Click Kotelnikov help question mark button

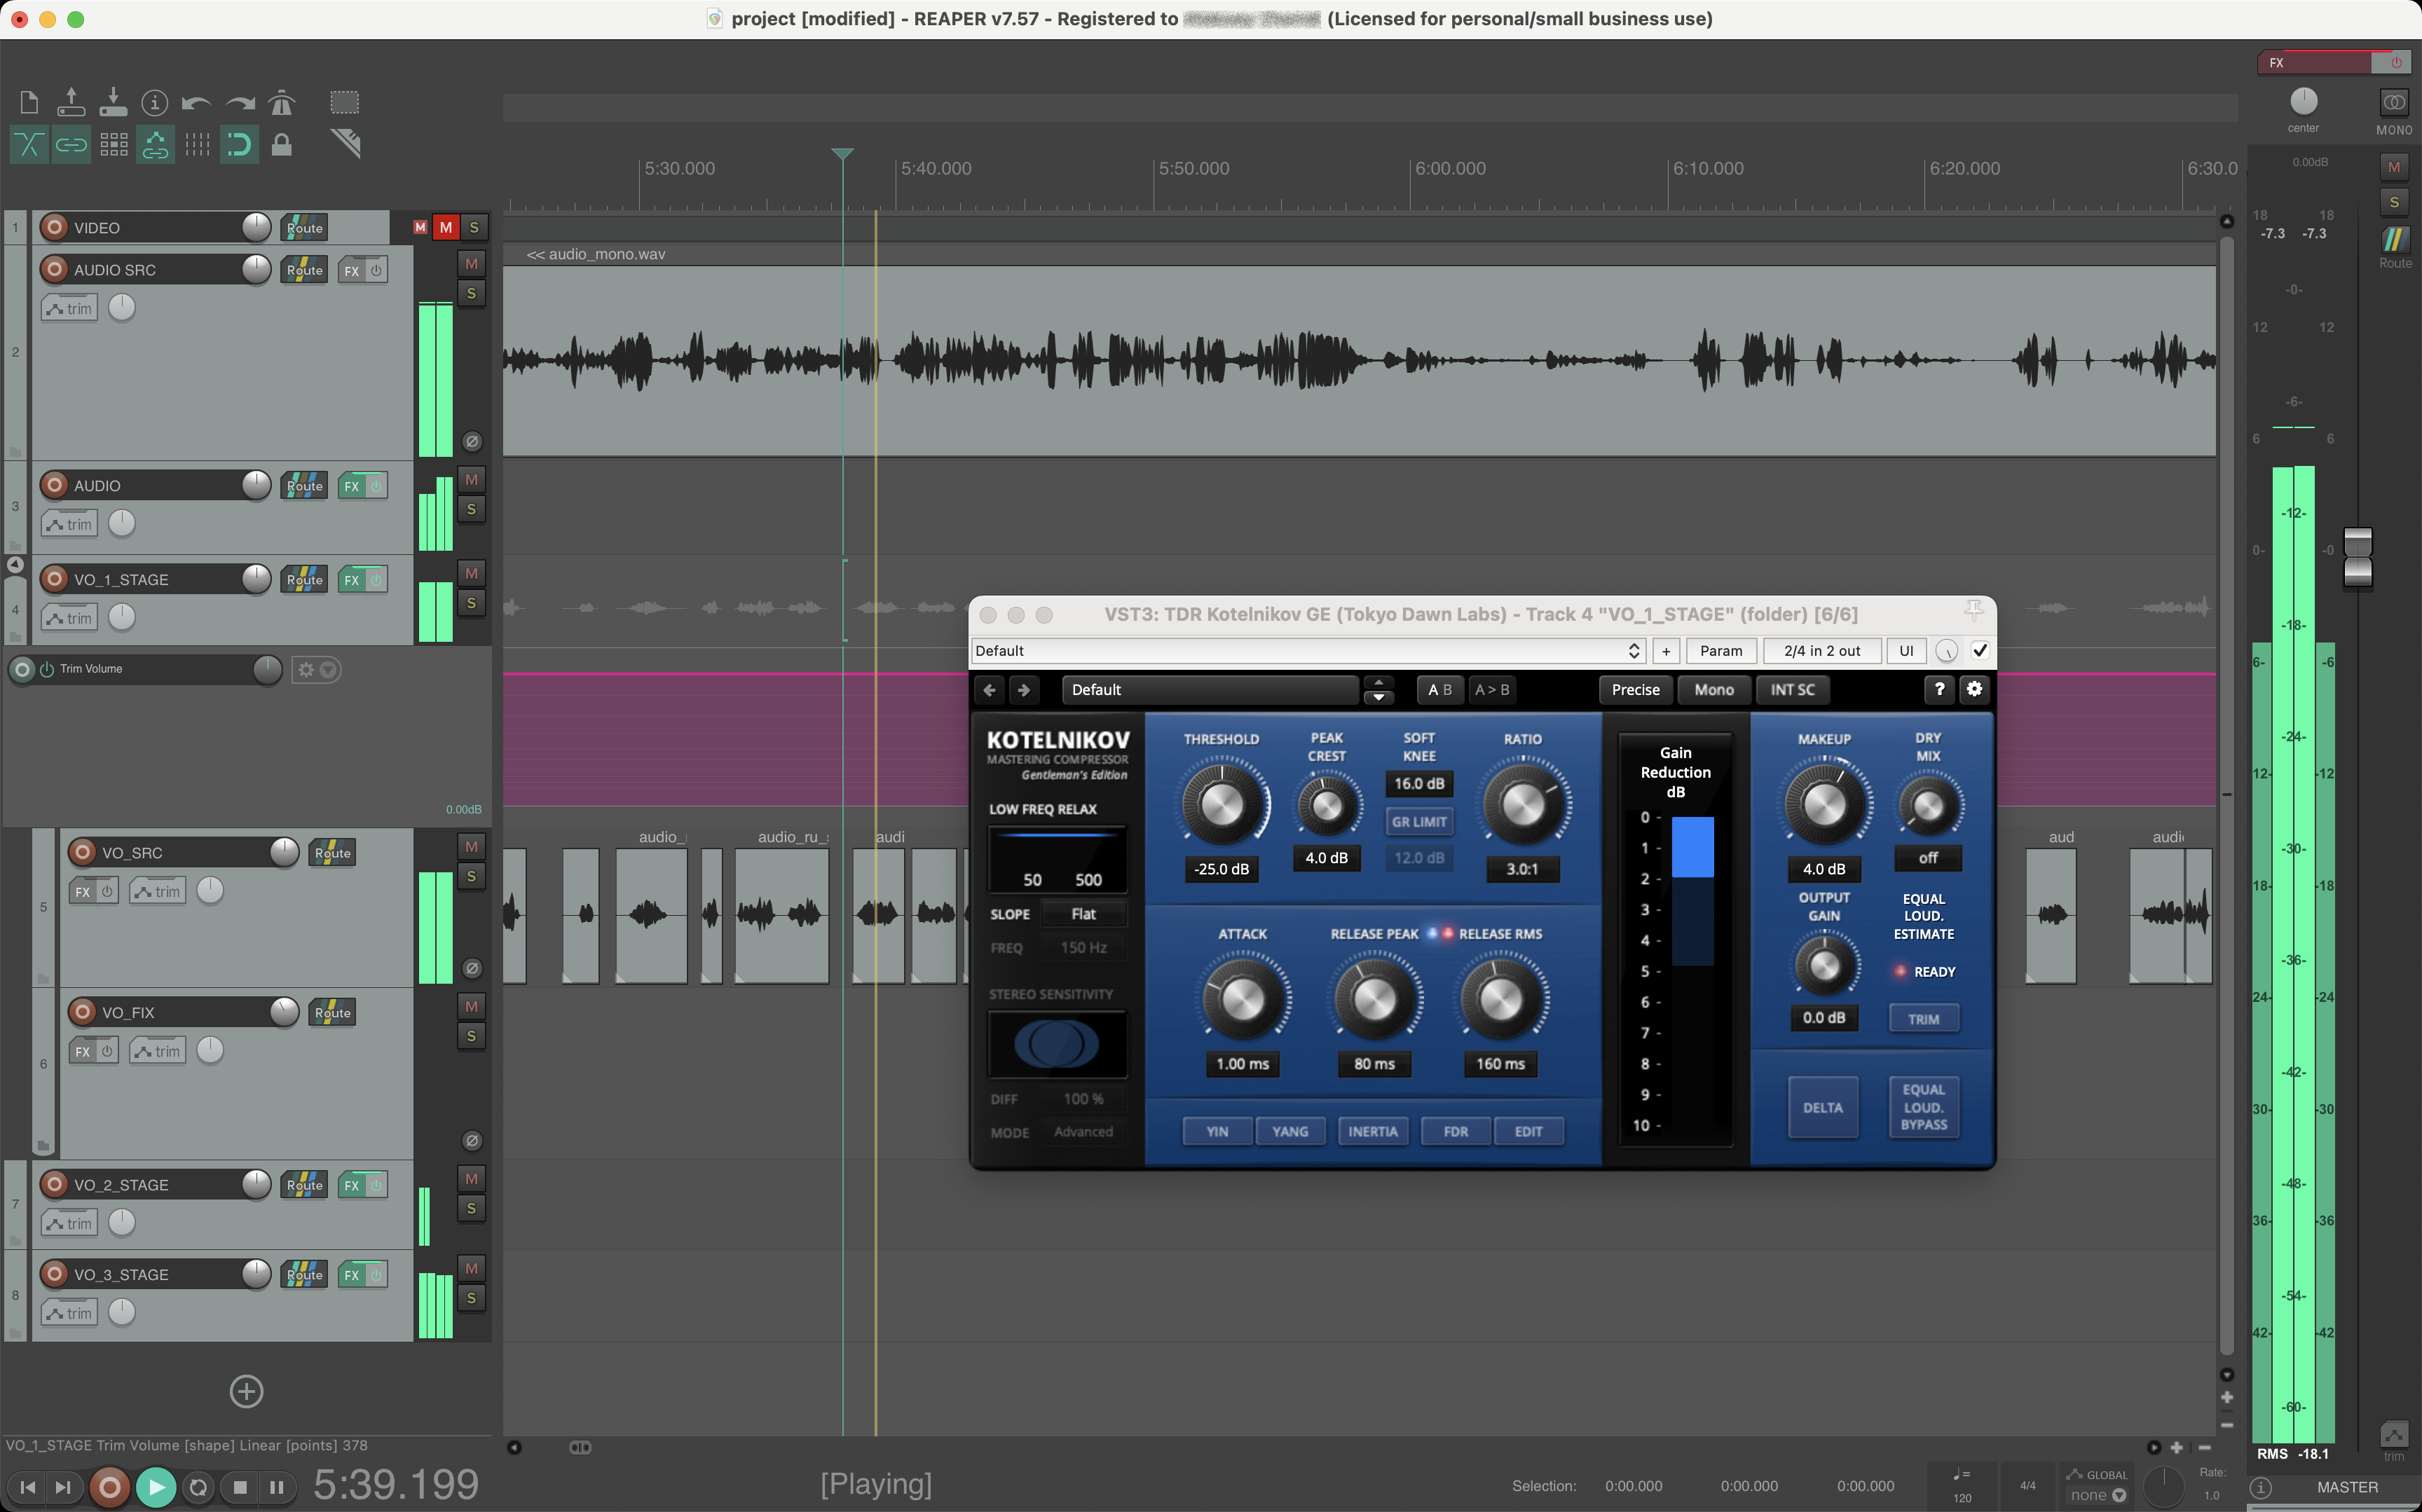coord(1939,689)
